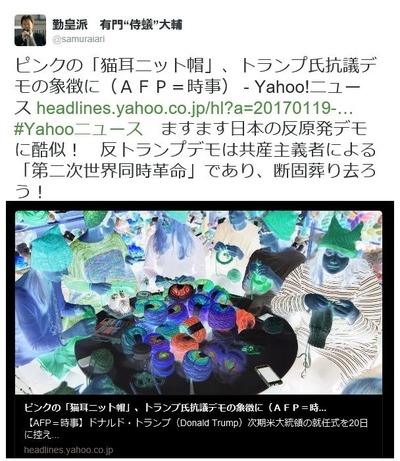Click the tweet's first line ピンクの「猫耳ニット帽」
400x461 pixels.
coord(114,66)
